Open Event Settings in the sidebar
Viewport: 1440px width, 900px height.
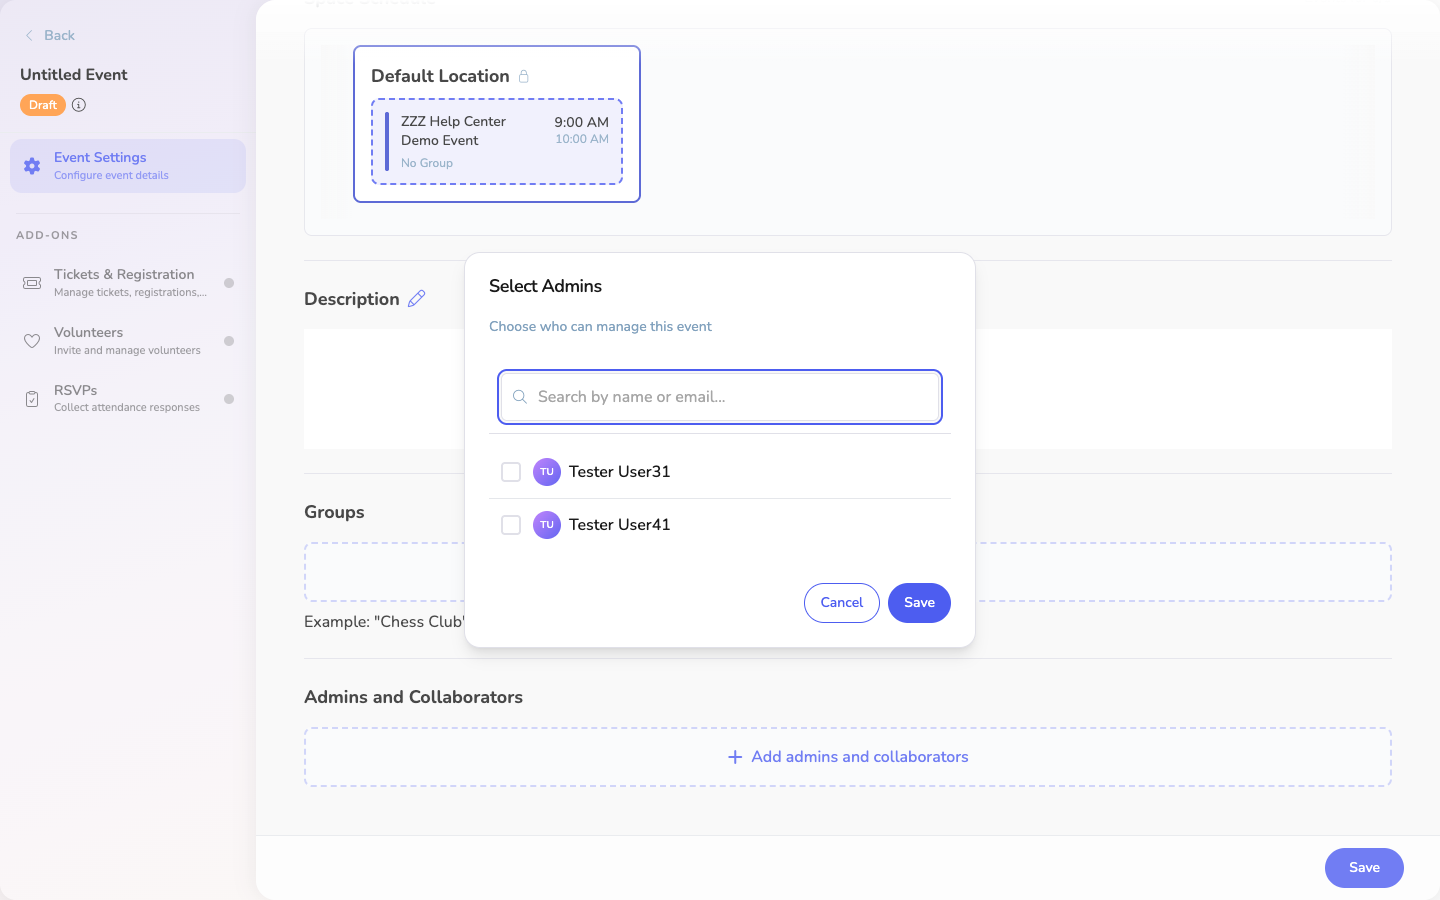click(128, 166)
